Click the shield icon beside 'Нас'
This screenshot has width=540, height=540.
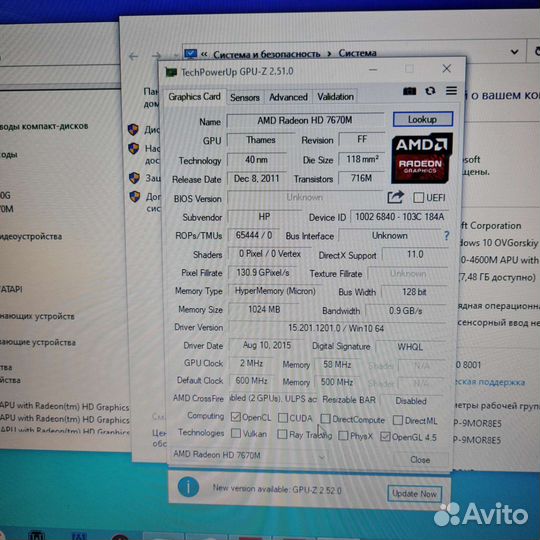[x=134, y=149]
